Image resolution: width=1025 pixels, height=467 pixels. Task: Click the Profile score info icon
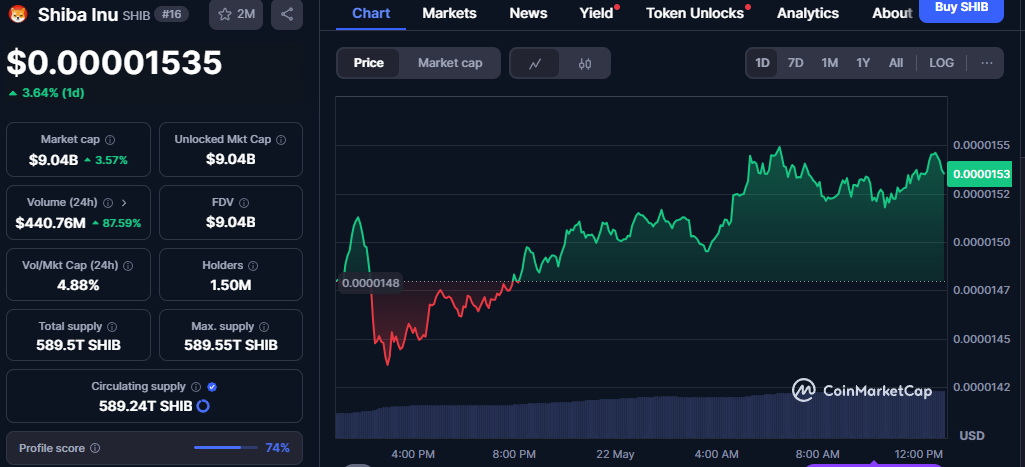pos(95,448)
